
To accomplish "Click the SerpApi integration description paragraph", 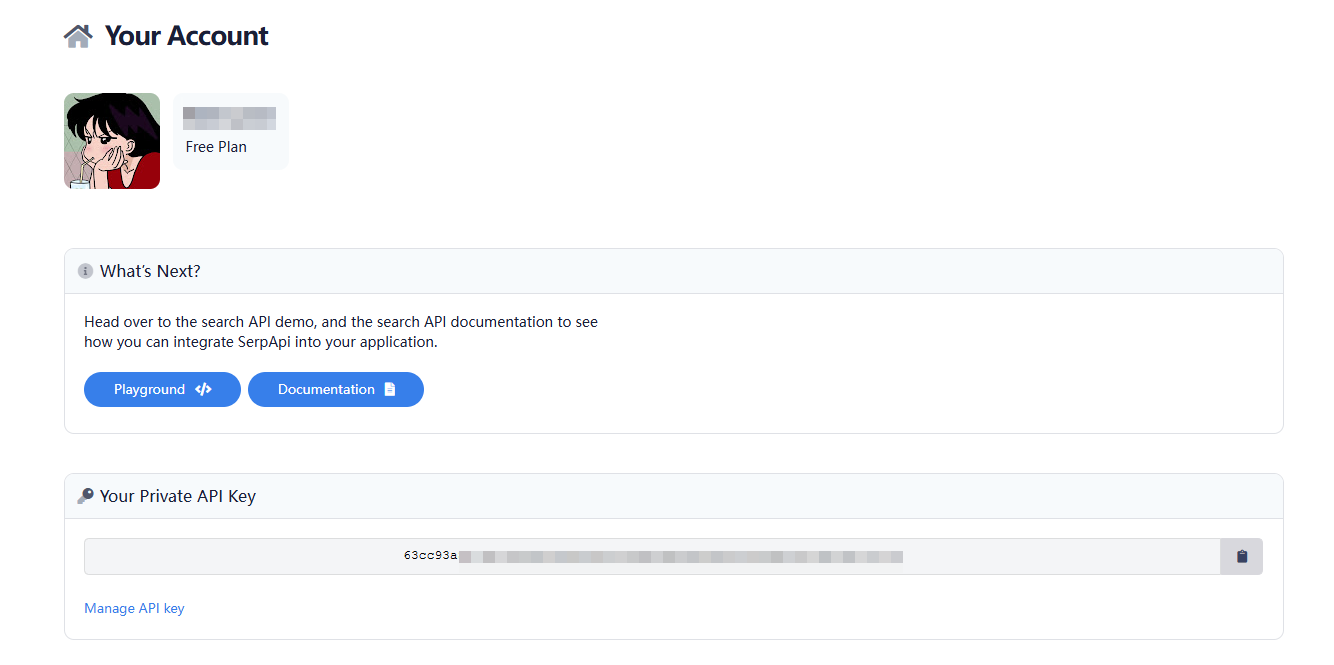I will coord(340,332).
